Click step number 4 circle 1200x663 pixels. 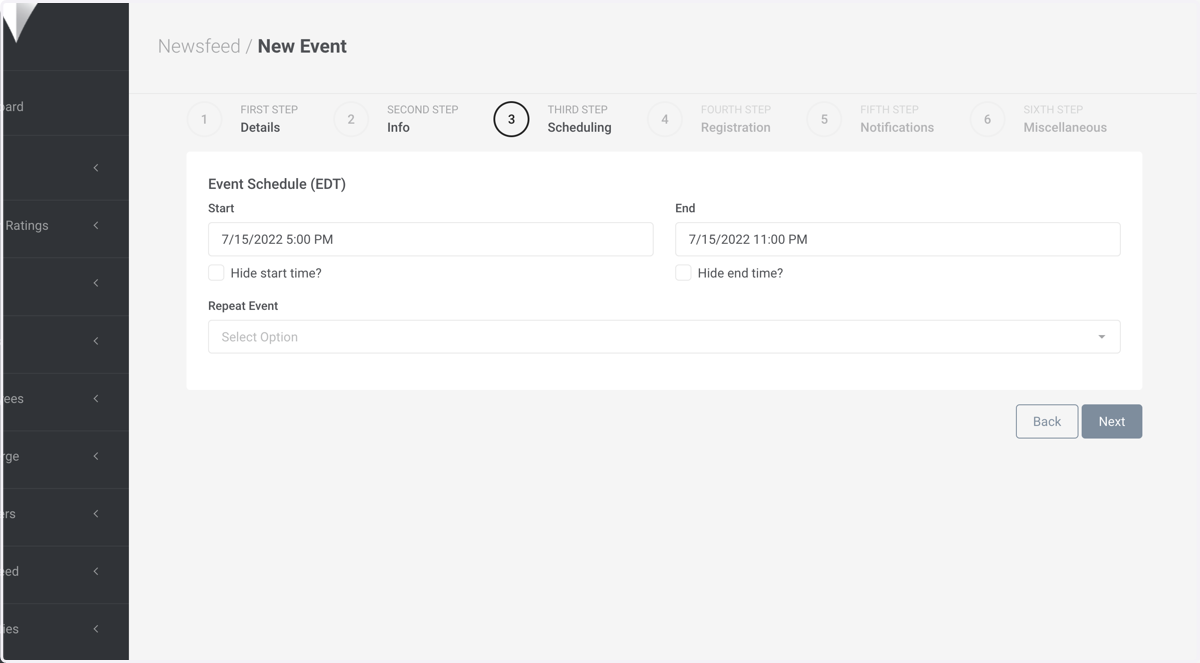click(x=664, y=119)
